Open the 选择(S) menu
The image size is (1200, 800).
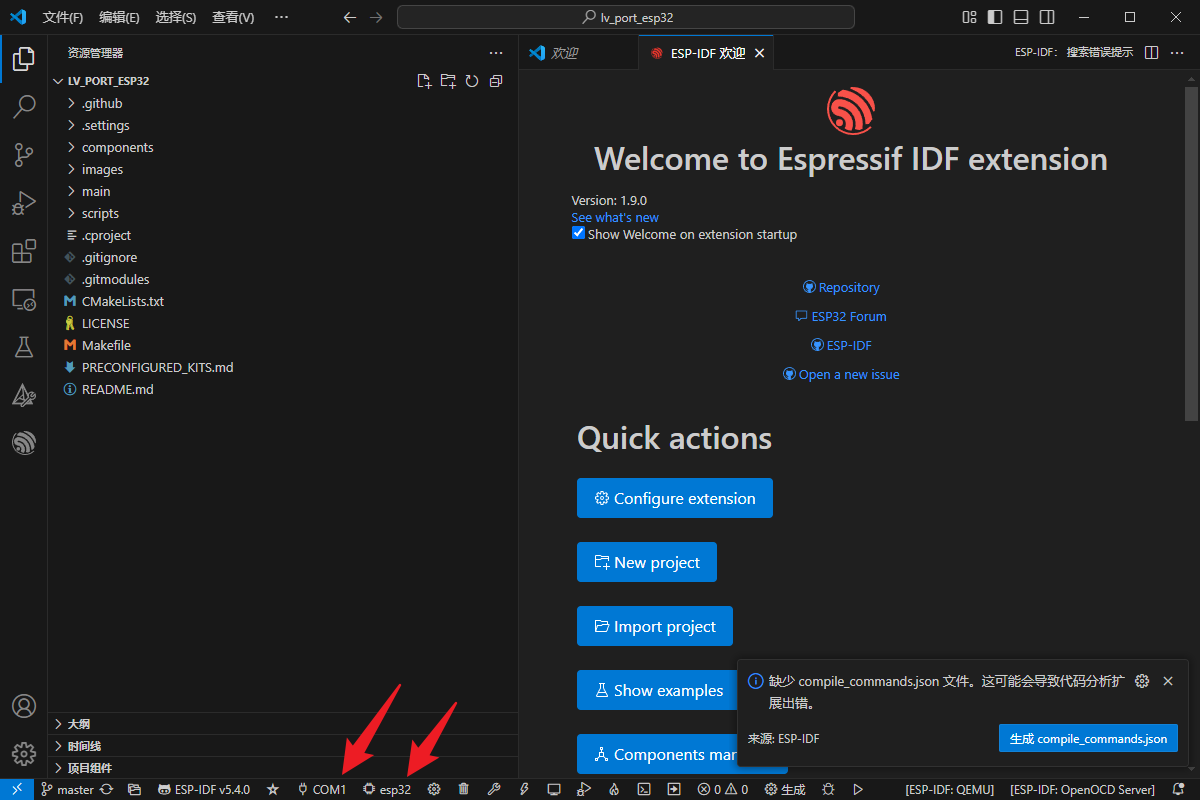point(176,17)
